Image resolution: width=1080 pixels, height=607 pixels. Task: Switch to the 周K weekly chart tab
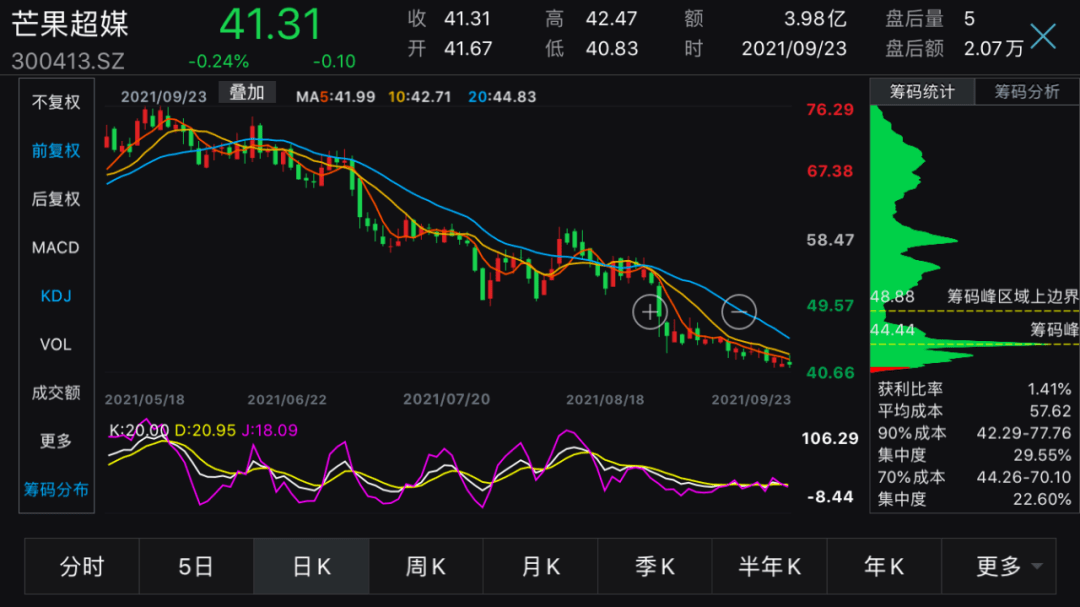point(426,566)
